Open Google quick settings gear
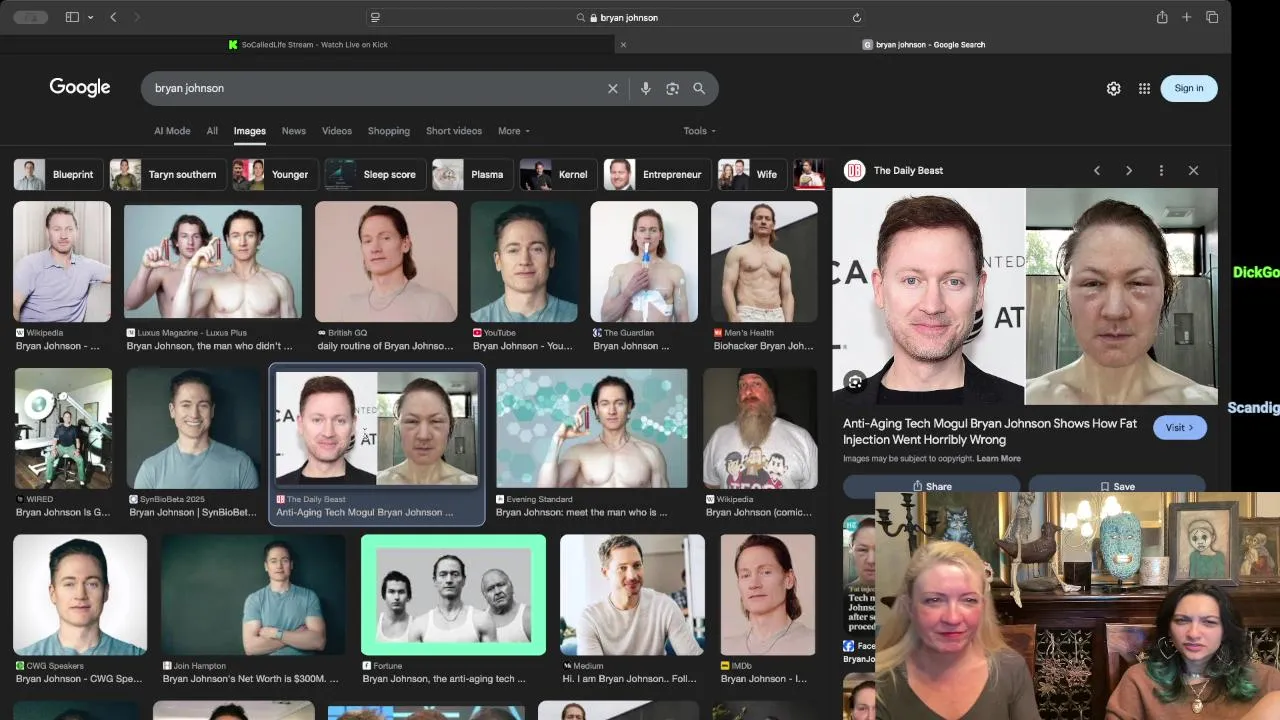1280x720 pixels. pos(1114,88)
